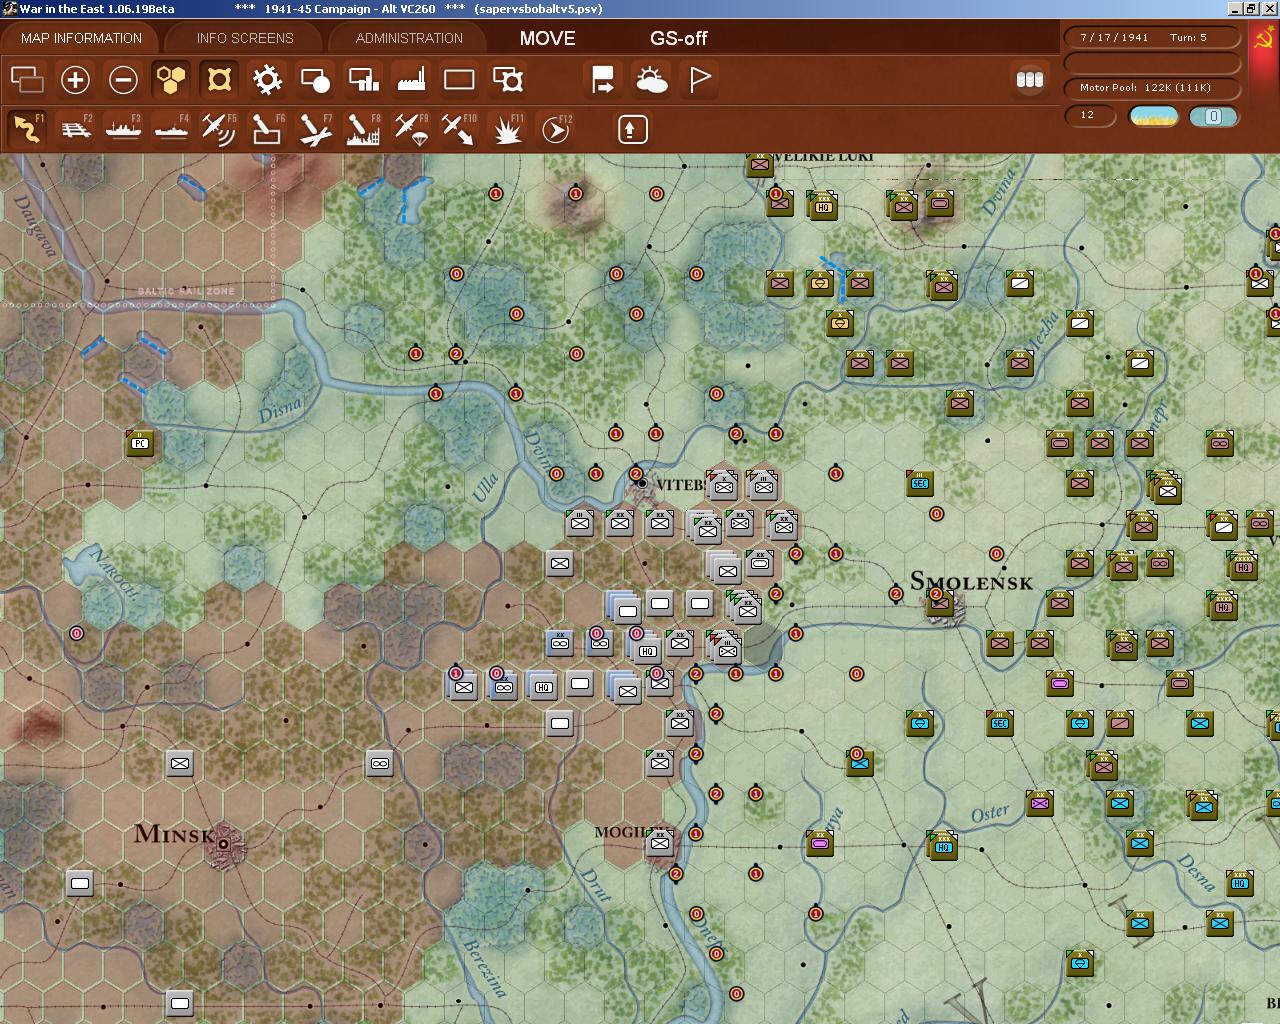This screenshot has width=1280, height=1024.
Task: Toggle the counter-with-gear display icon
Action: pyautogui.click(x=508, y=79)
